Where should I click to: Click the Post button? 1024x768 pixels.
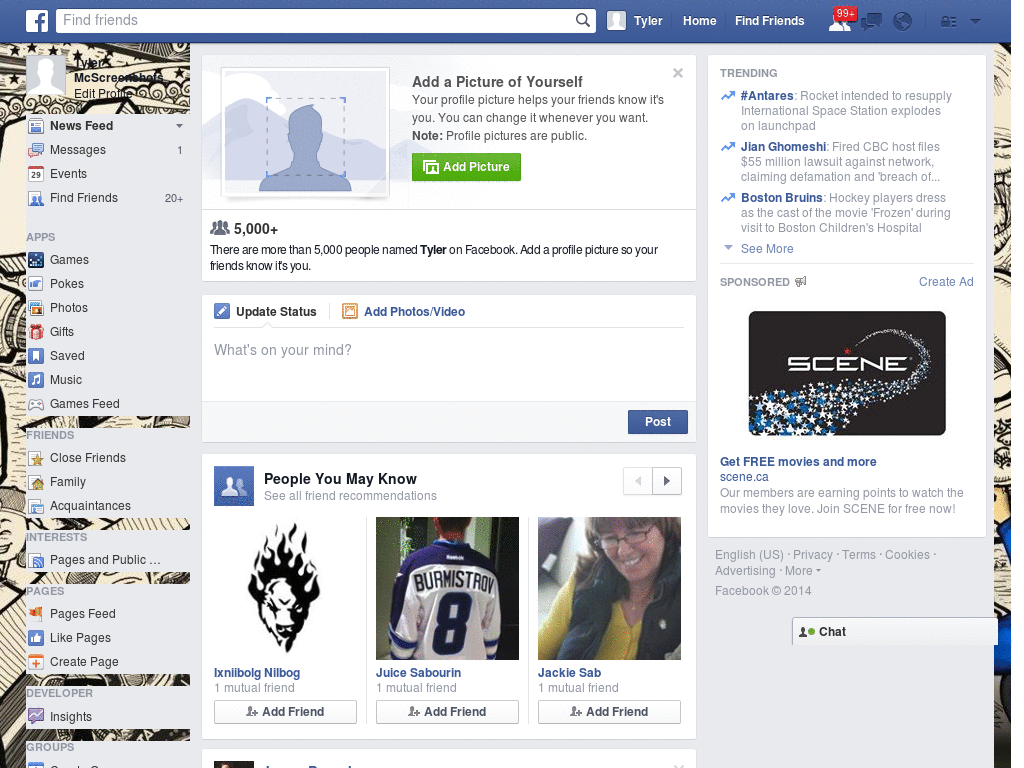[658, 422]
